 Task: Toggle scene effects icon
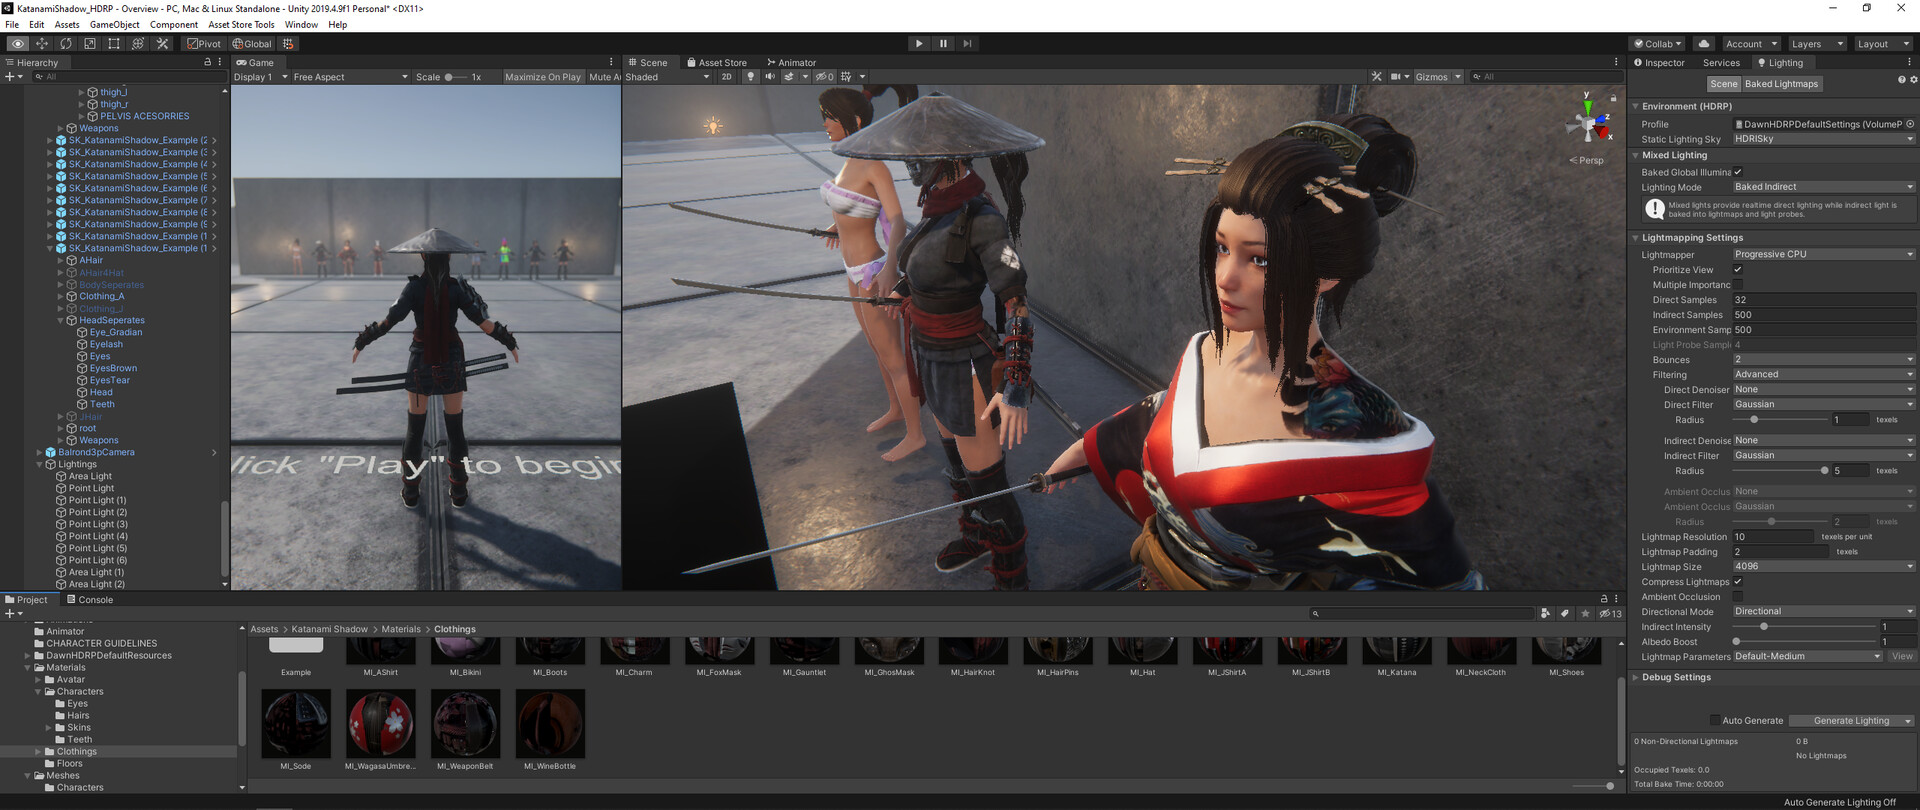(x=789, y=77)
